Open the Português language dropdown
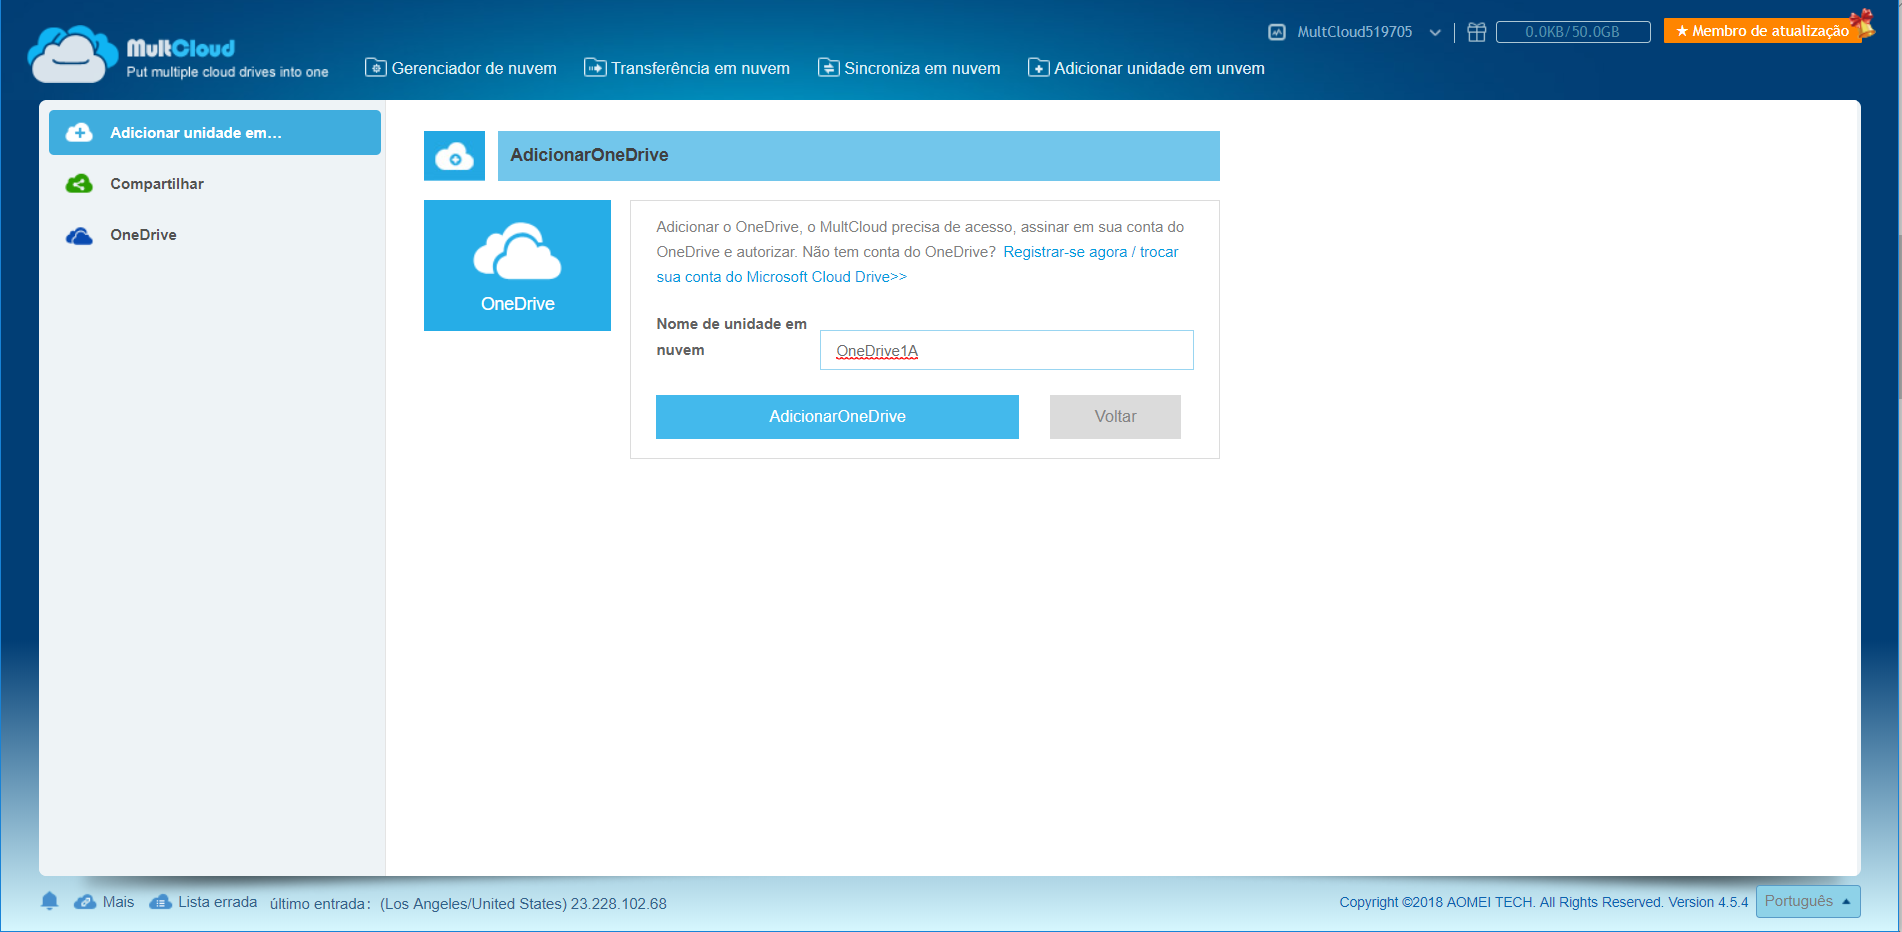The width and height of the screenshot is (1902, 932). pos(1808,901)
